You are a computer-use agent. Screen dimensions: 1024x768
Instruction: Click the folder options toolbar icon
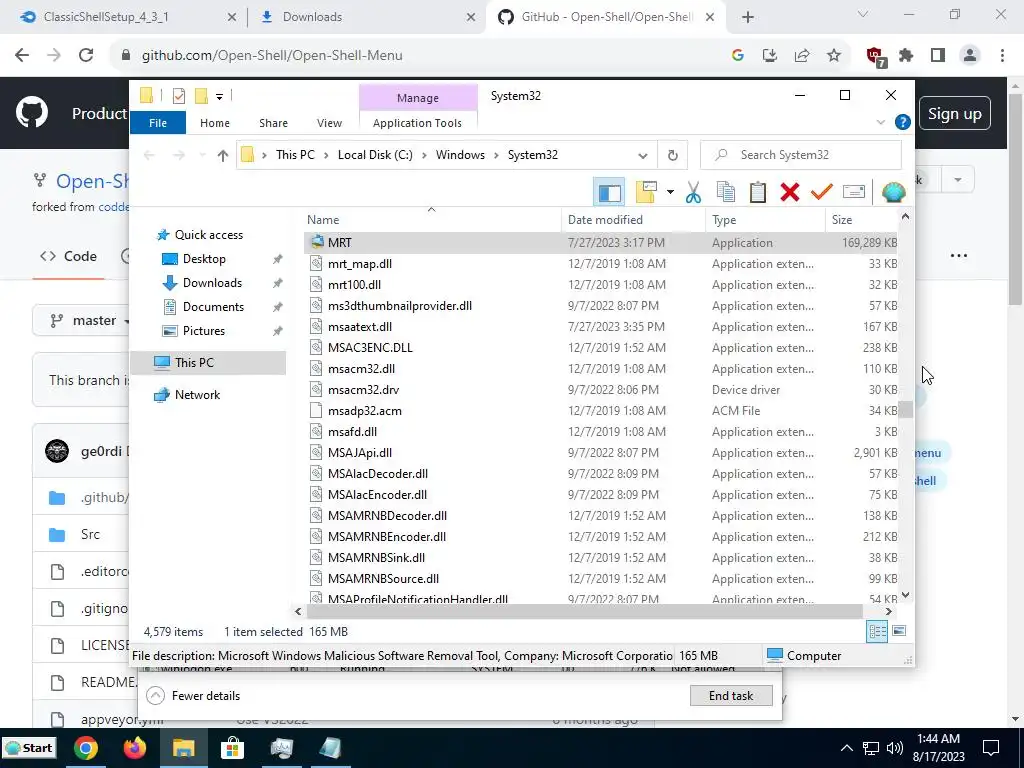(x=646, y=192)
